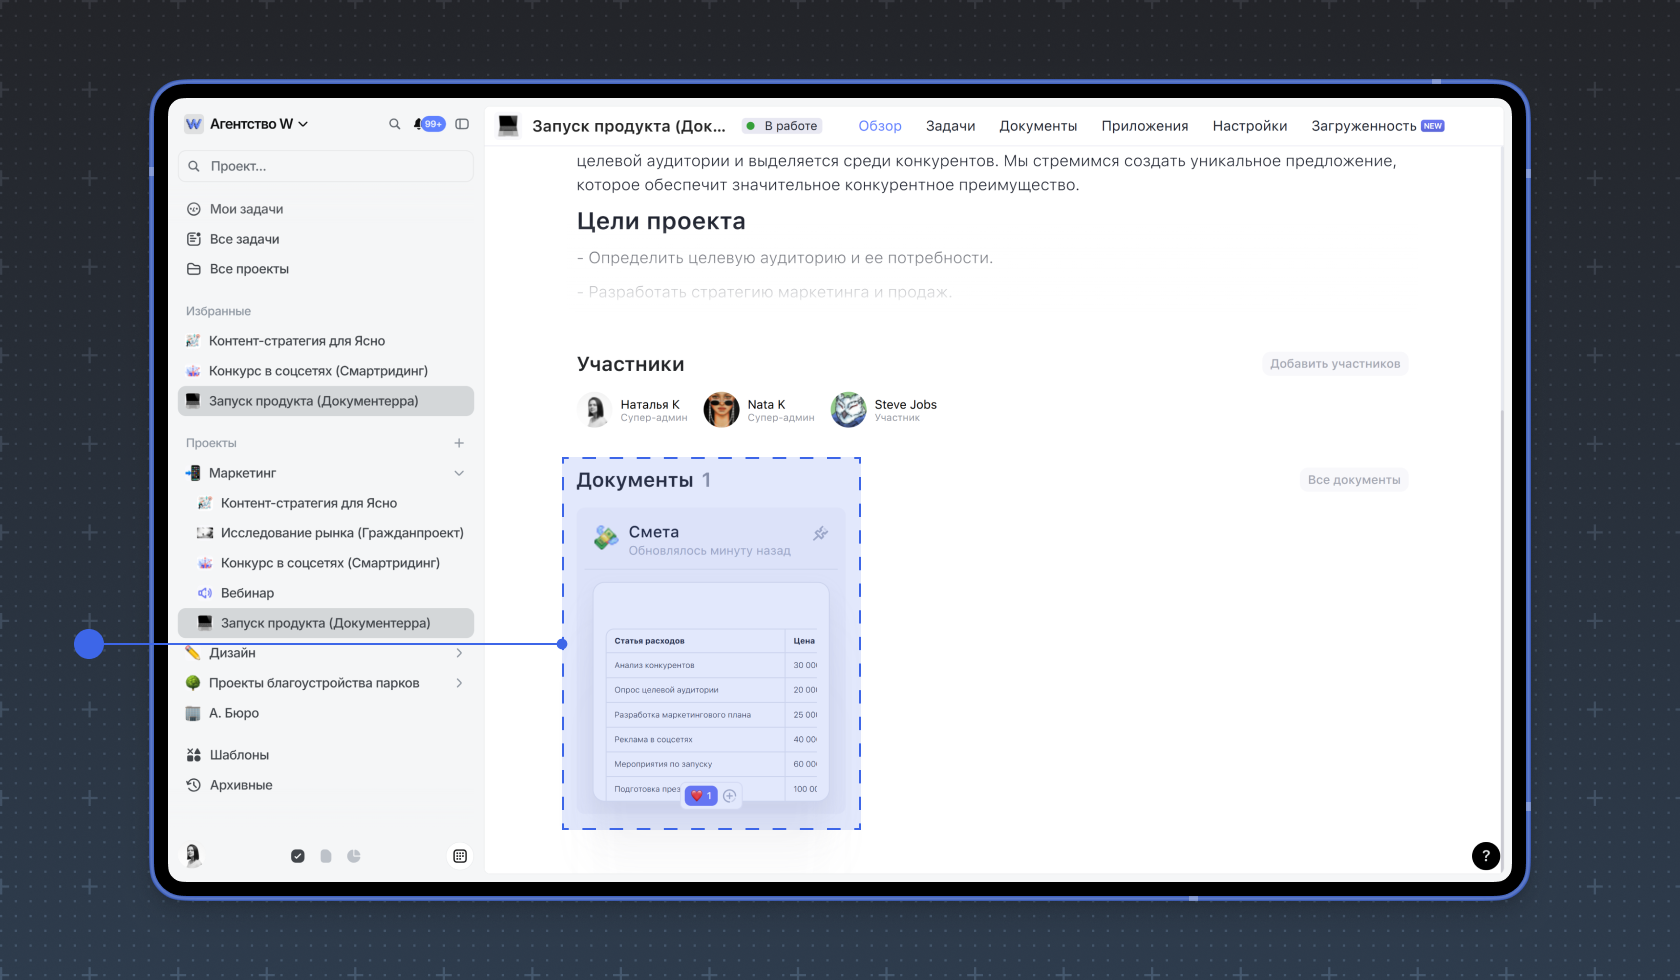Collapse the Маркетинг project folder

click(459, 473)
